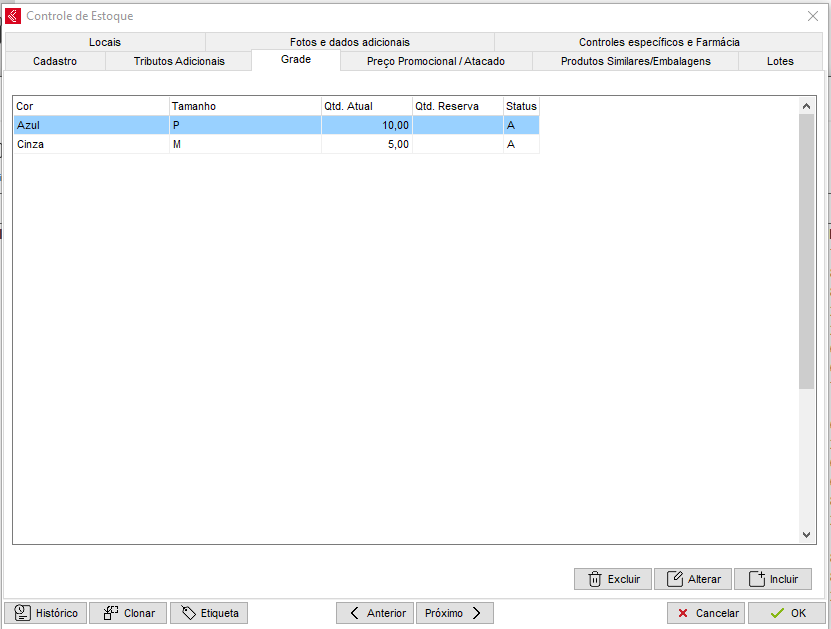This screenshot has height=629, width=831.
Task: Click the red X Cancelar icon
Action: click(683, 613)
